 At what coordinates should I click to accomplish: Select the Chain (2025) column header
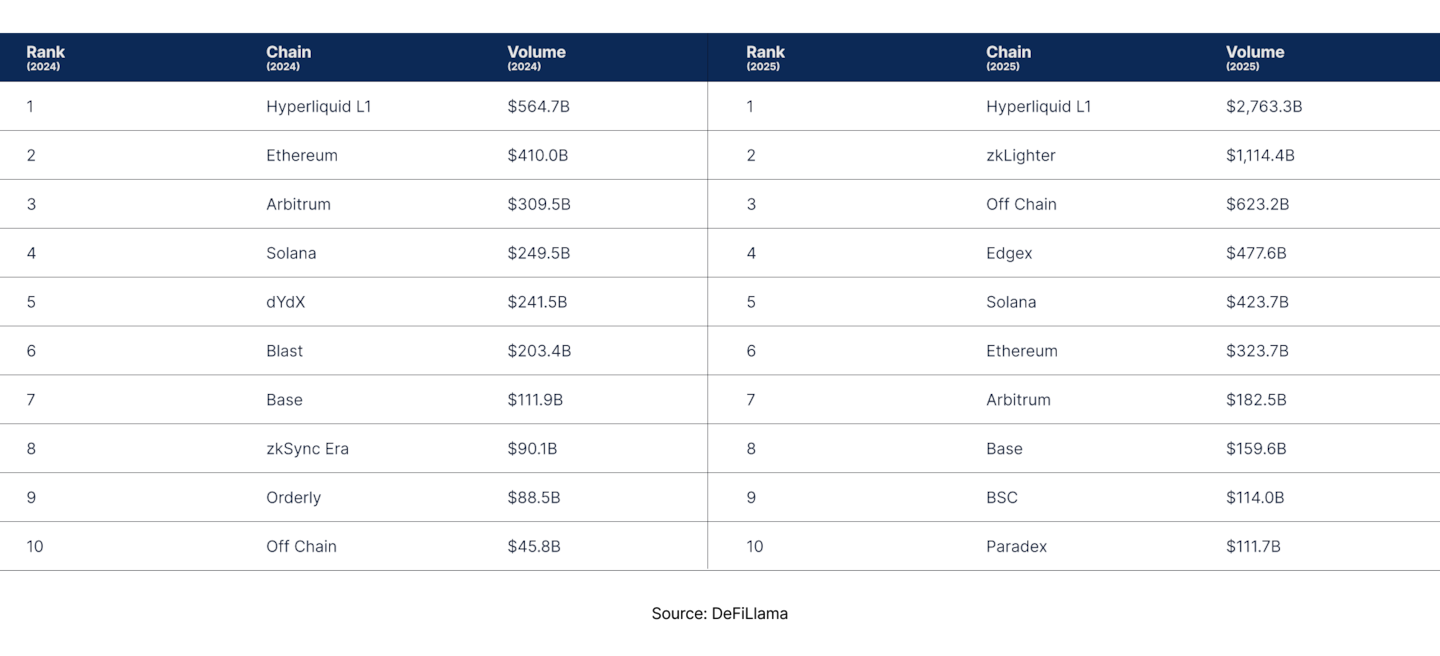click(1008, 58)
